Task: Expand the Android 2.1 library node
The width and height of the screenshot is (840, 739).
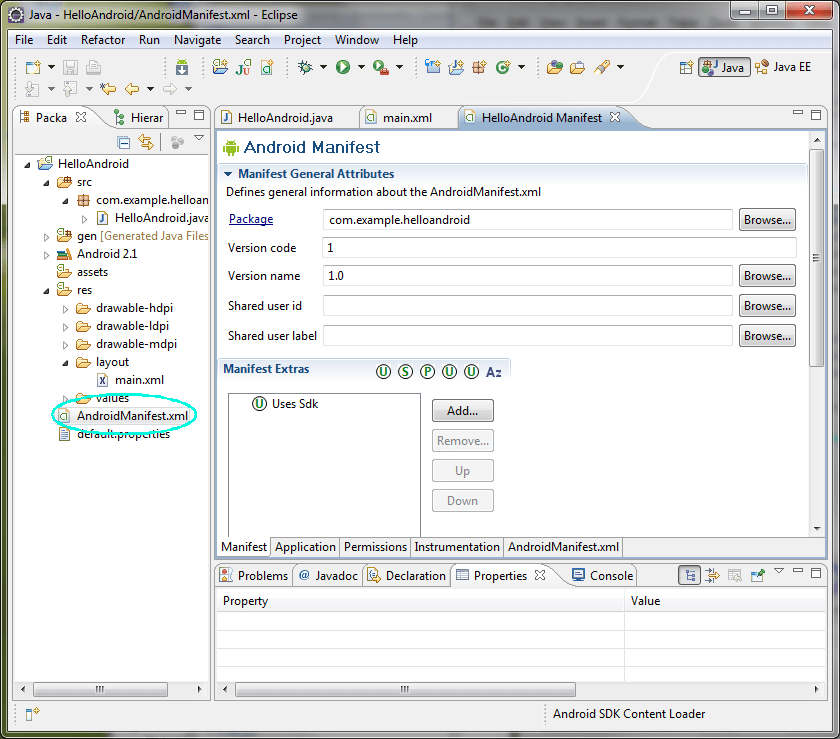Action: [x=47, y=255]
